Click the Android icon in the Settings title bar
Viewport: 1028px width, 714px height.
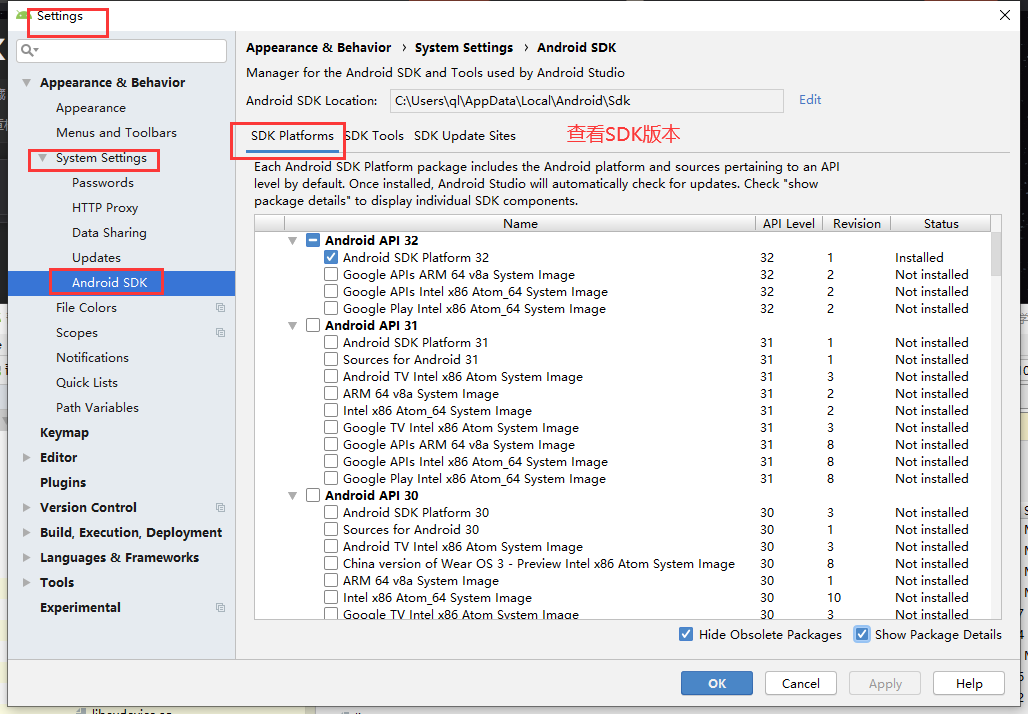tap(23, 15)
